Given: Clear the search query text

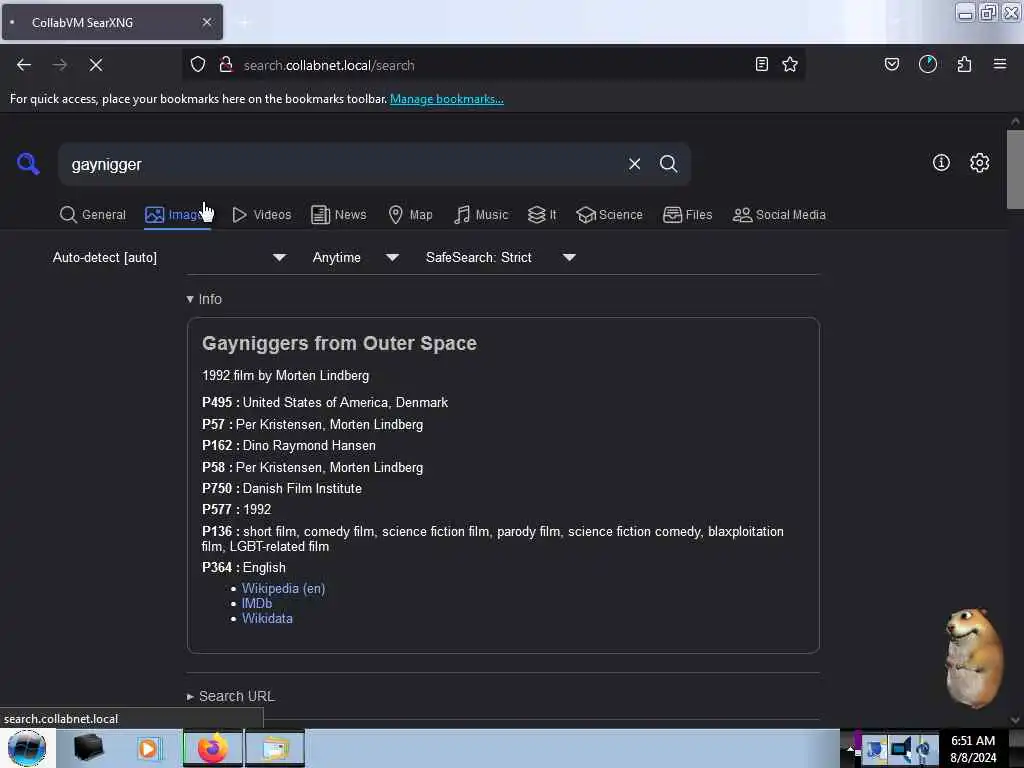Looking at the screenshot, I should (x=634, y=164).
